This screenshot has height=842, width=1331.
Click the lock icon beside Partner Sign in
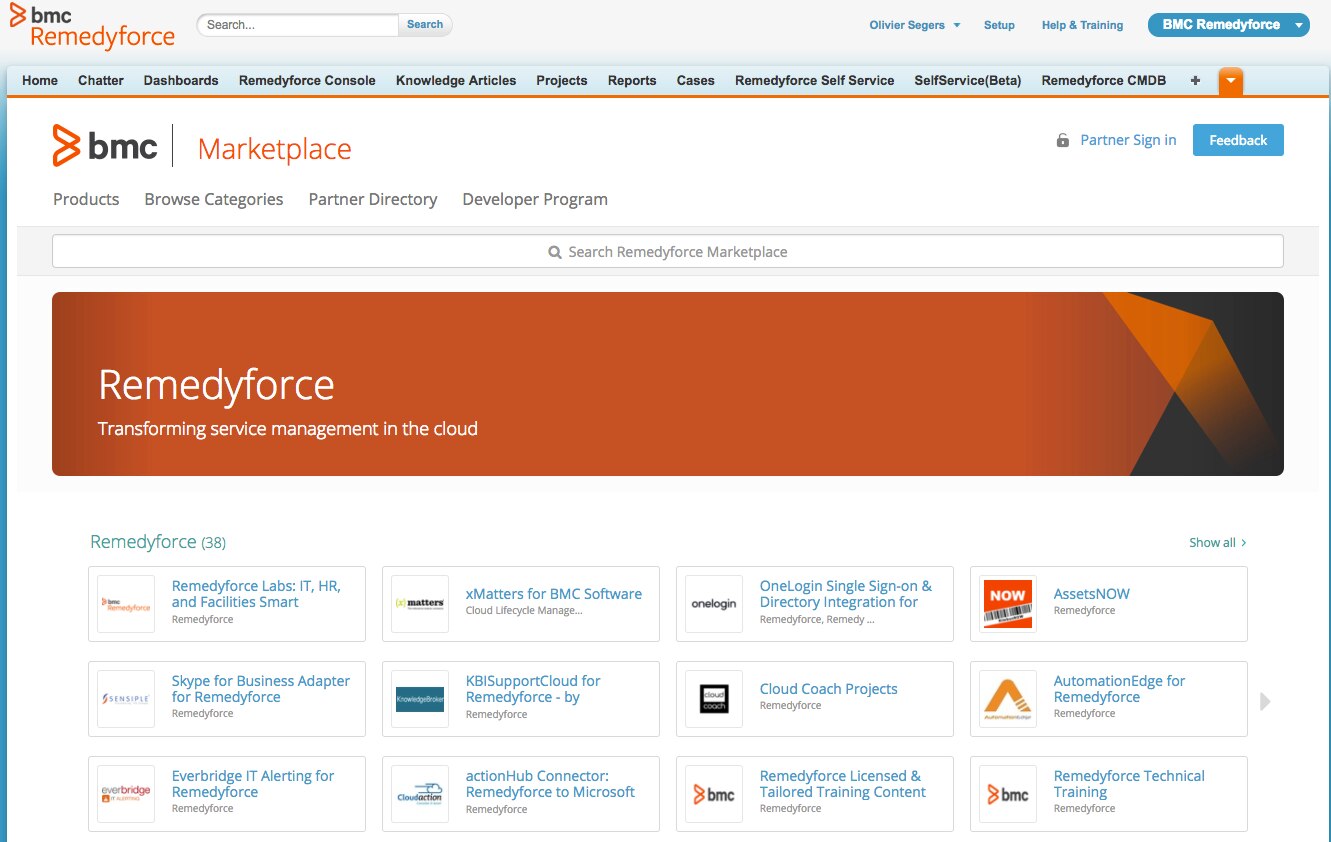[1063, 141]
